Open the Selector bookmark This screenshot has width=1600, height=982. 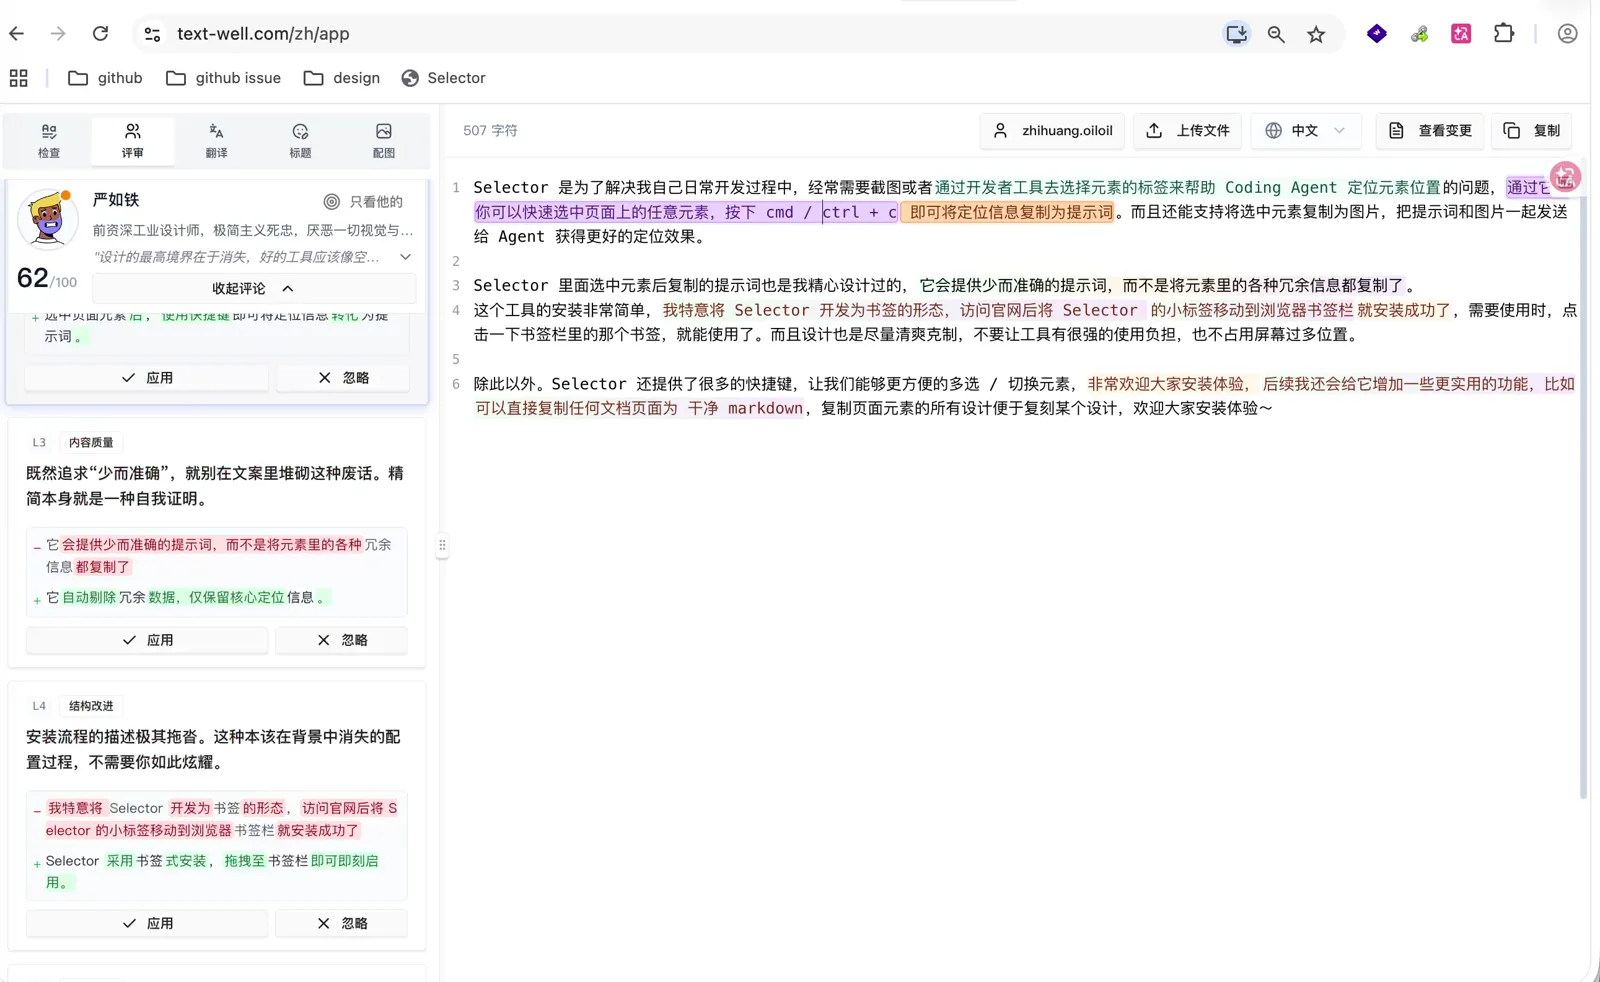(x=443, y=78)
